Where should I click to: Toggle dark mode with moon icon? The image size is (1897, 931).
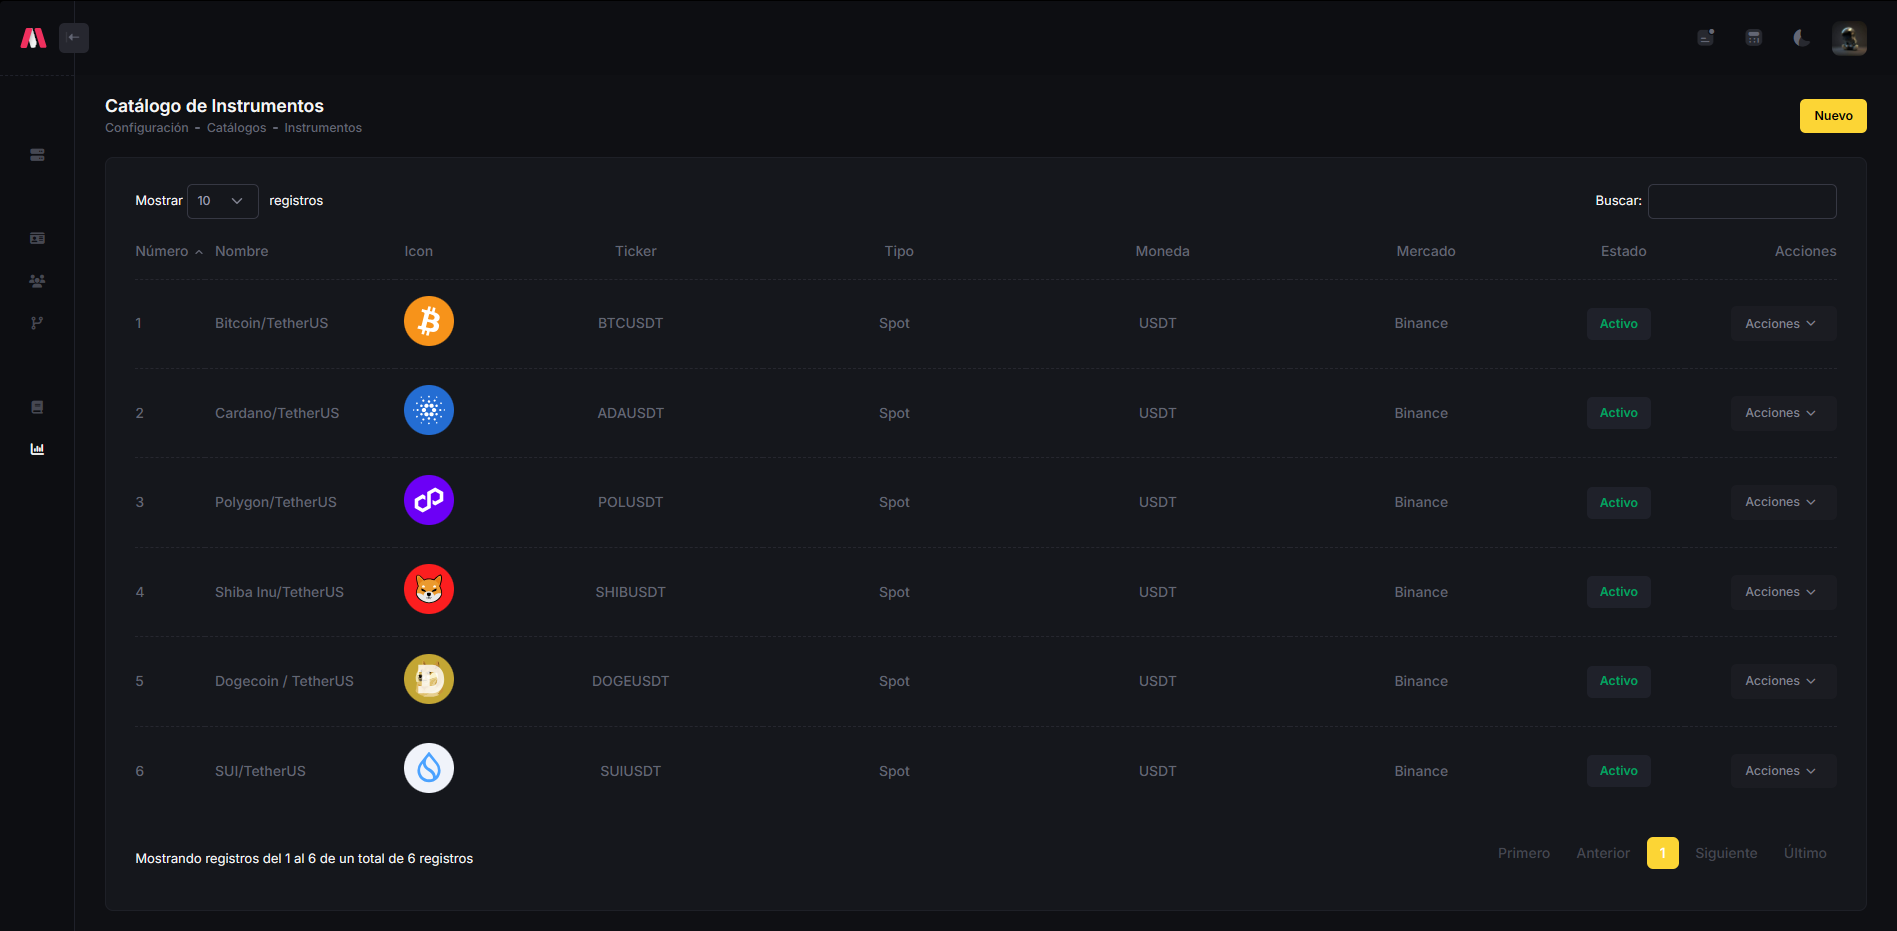click(1801, 38)
